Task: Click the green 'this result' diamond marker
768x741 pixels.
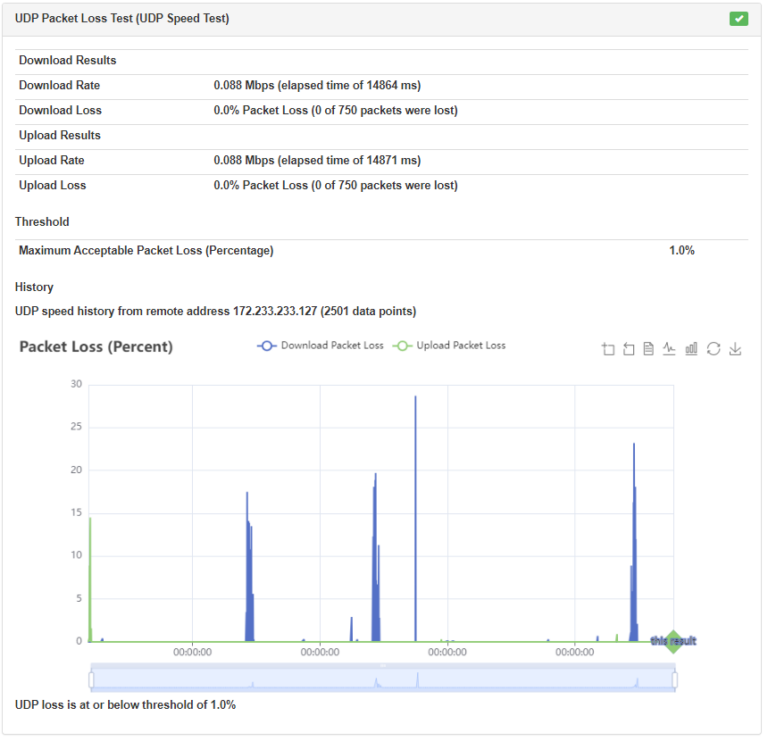Action: pyautogui.click(x=673, y=641)
